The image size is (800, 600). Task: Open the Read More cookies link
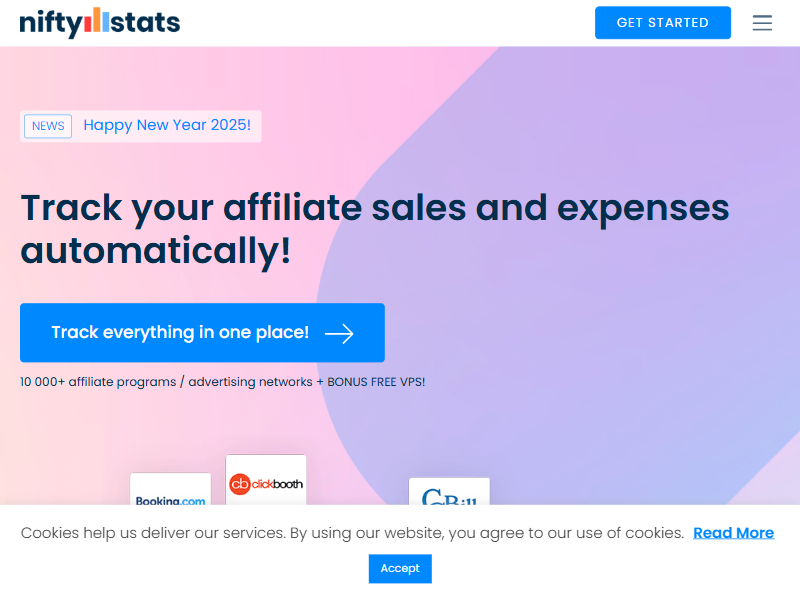click(733, 533)
